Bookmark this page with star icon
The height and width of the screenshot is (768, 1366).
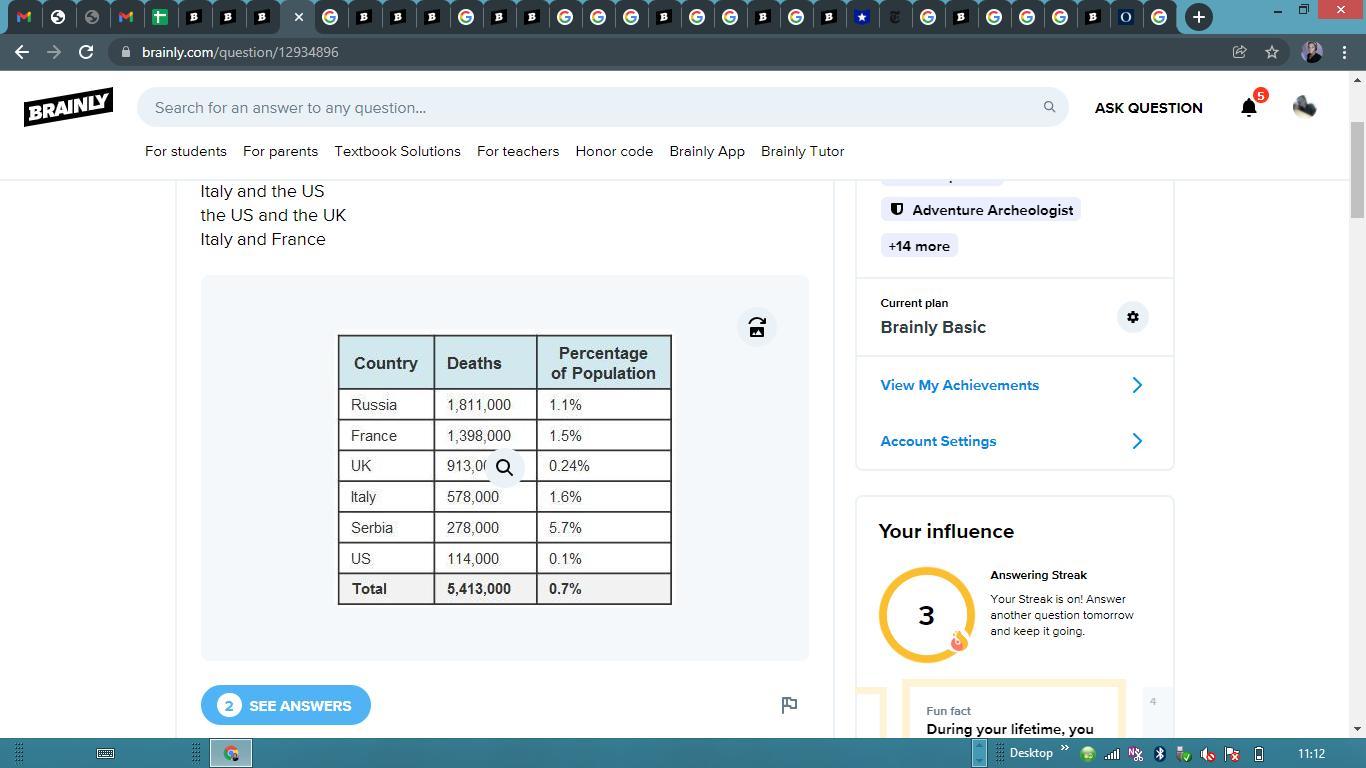(1272, 52)
